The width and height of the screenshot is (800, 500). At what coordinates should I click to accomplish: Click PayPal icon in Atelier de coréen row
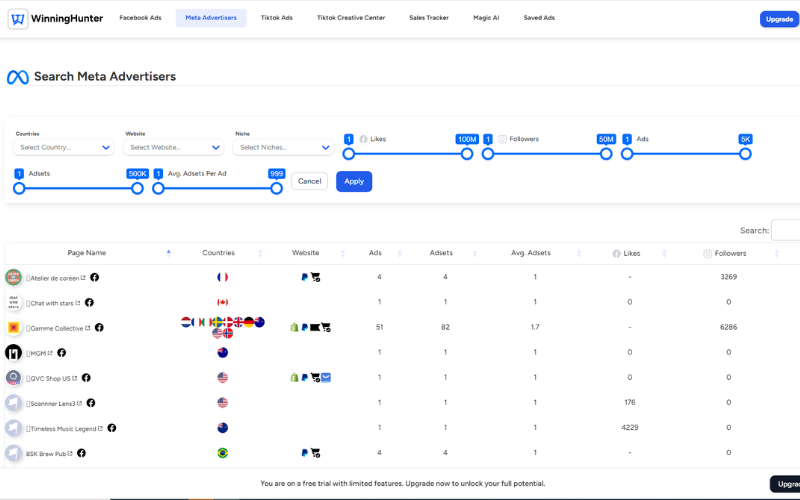click(x=305, y=277)
